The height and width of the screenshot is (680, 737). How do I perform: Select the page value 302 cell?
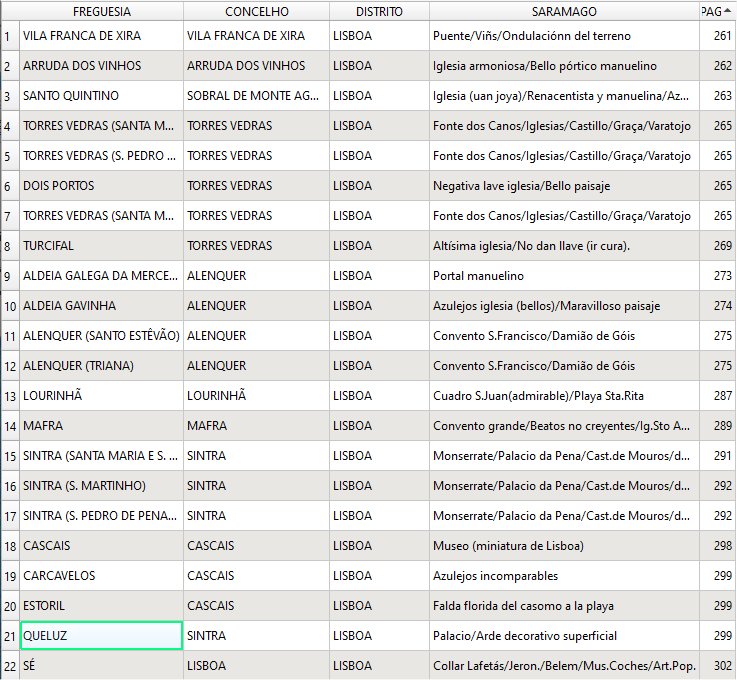coord(717,666)
